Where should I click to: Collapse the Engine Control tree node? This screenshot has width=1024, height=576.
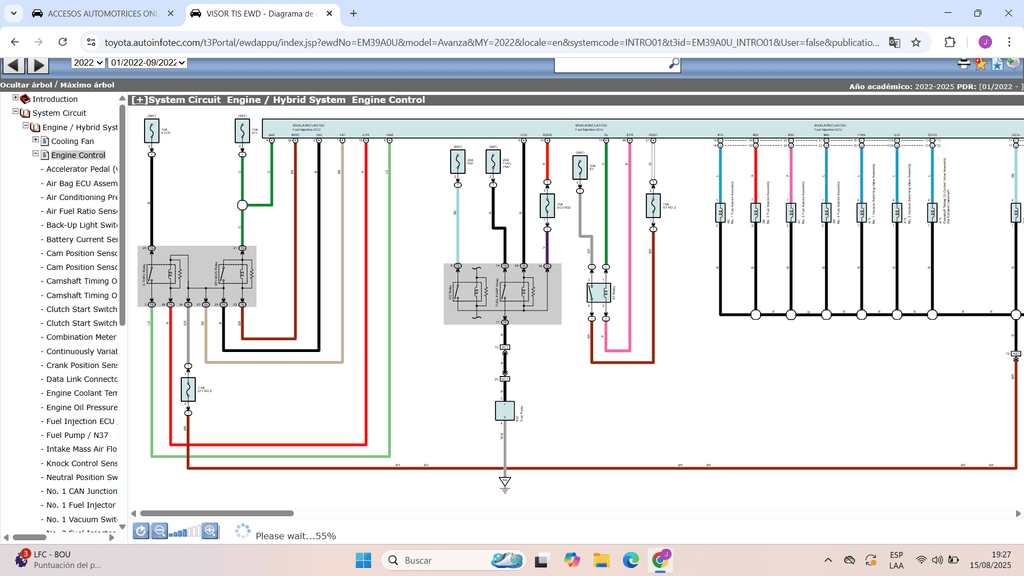[x=35, y=155]
